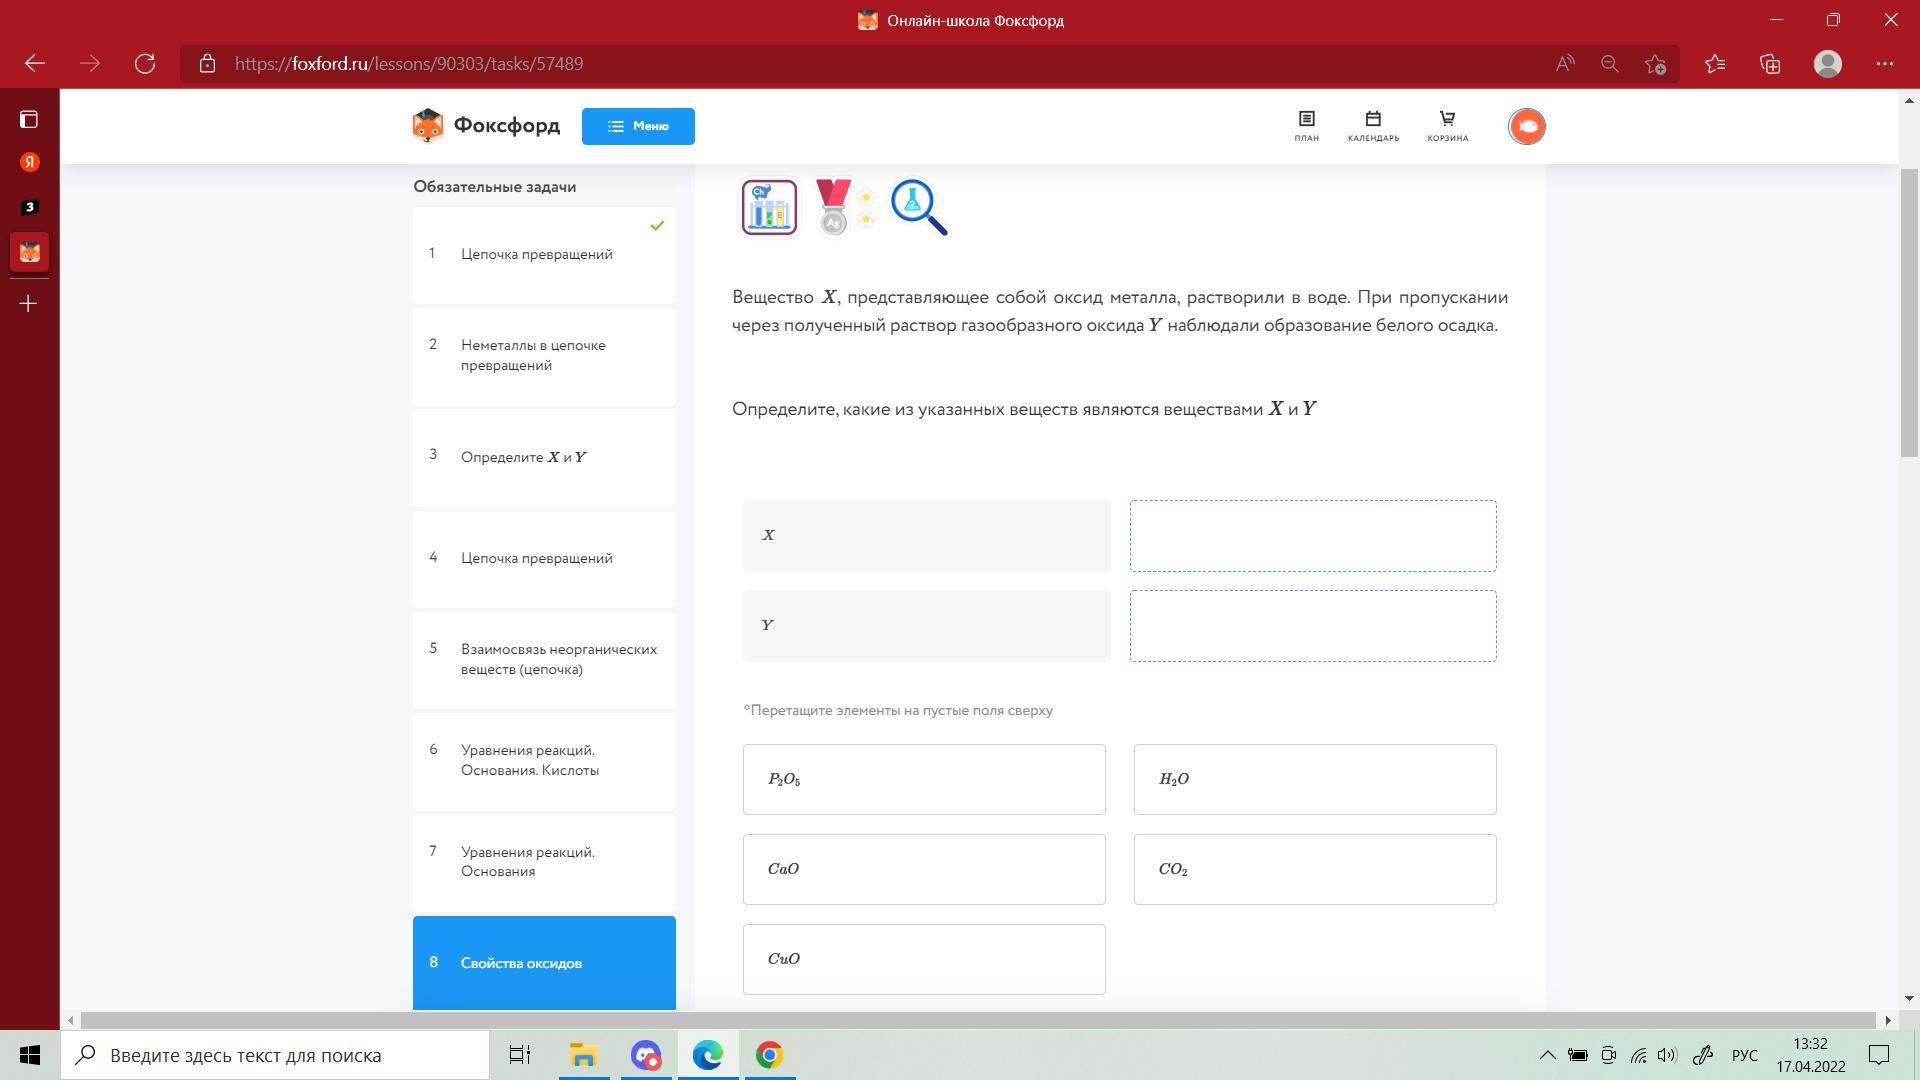Open Task View on taskbar

point(520,1055)
